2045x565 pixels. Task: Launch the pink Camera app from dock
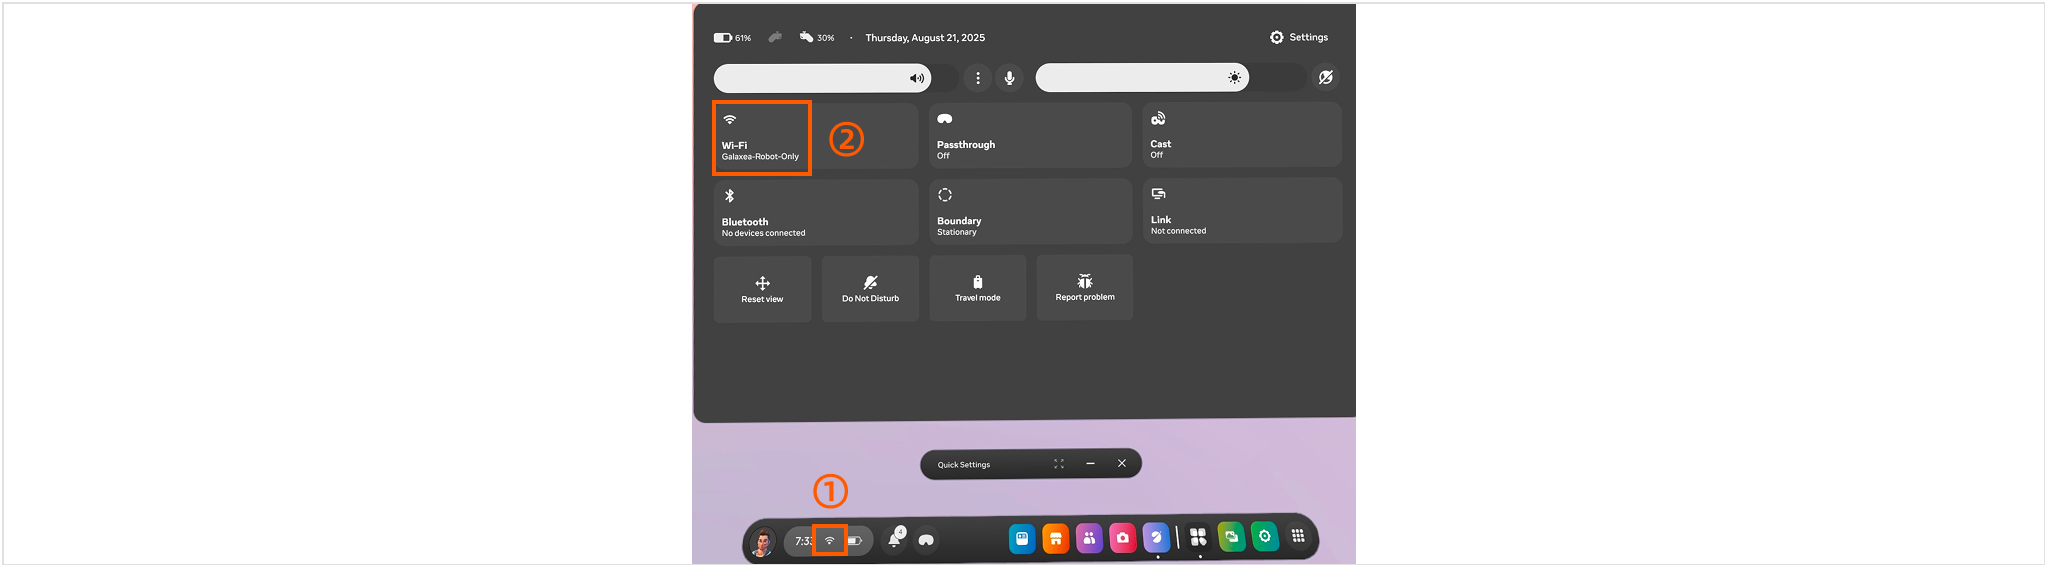(1123, 538)
